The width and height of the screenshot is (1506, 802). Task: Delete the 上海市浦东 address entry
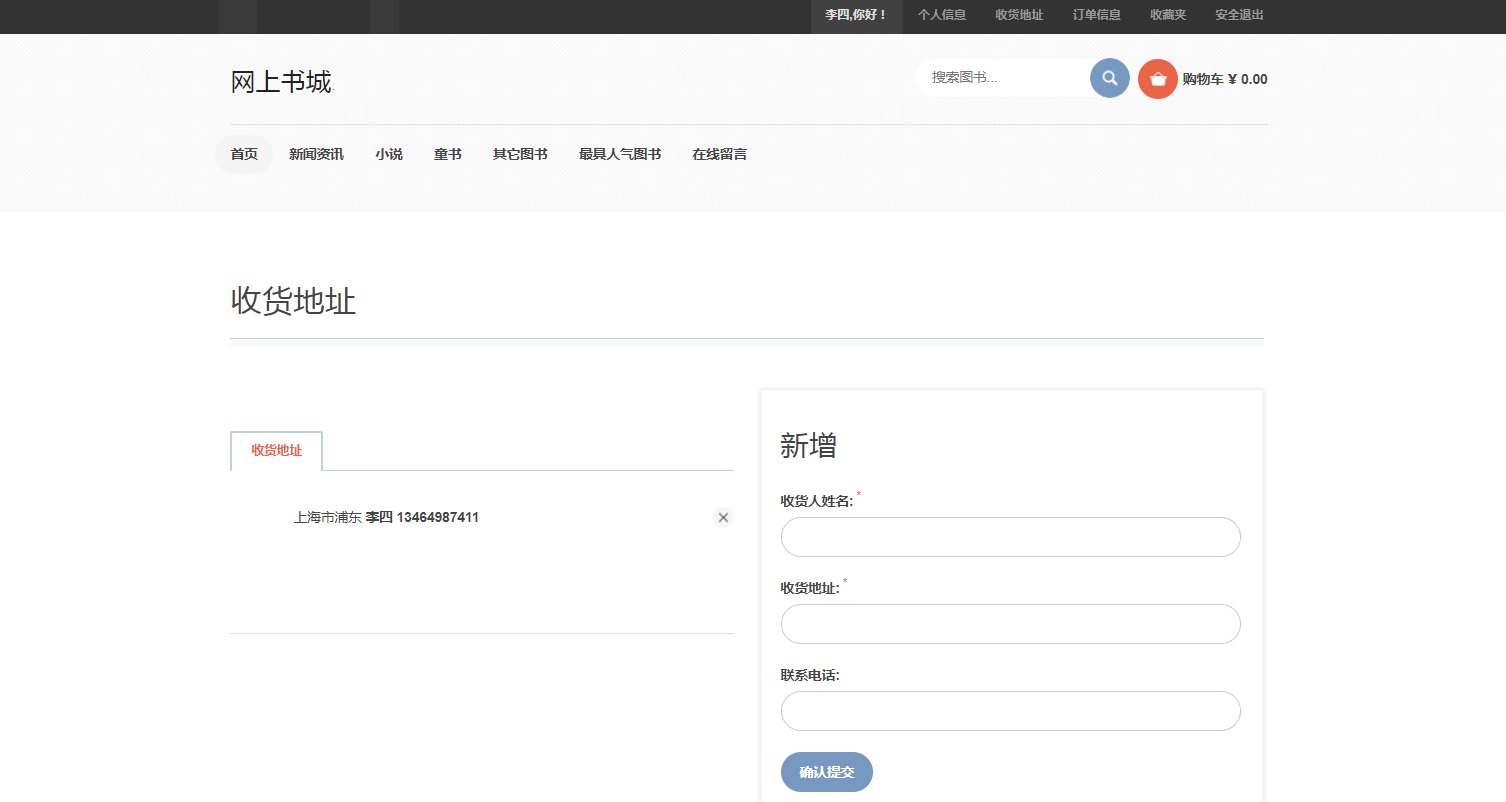coord(724,517)
